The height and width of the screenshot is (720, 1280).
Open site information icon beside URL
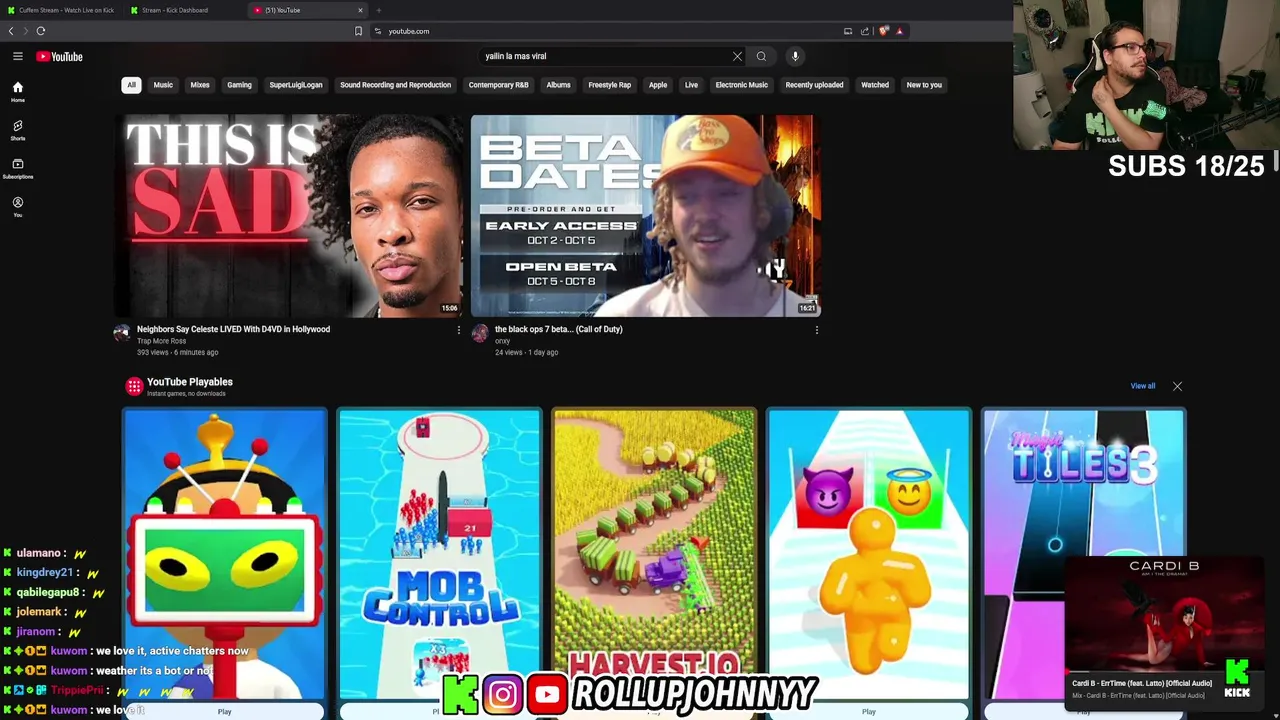pos(378,31)
